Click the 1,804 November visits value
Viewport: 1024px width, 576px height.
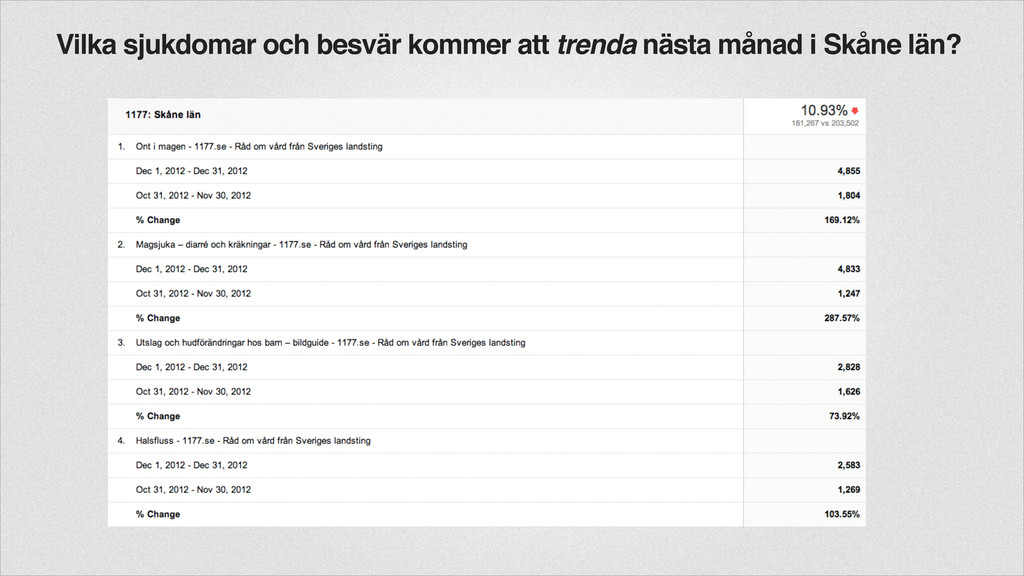(x=849, y=195)
